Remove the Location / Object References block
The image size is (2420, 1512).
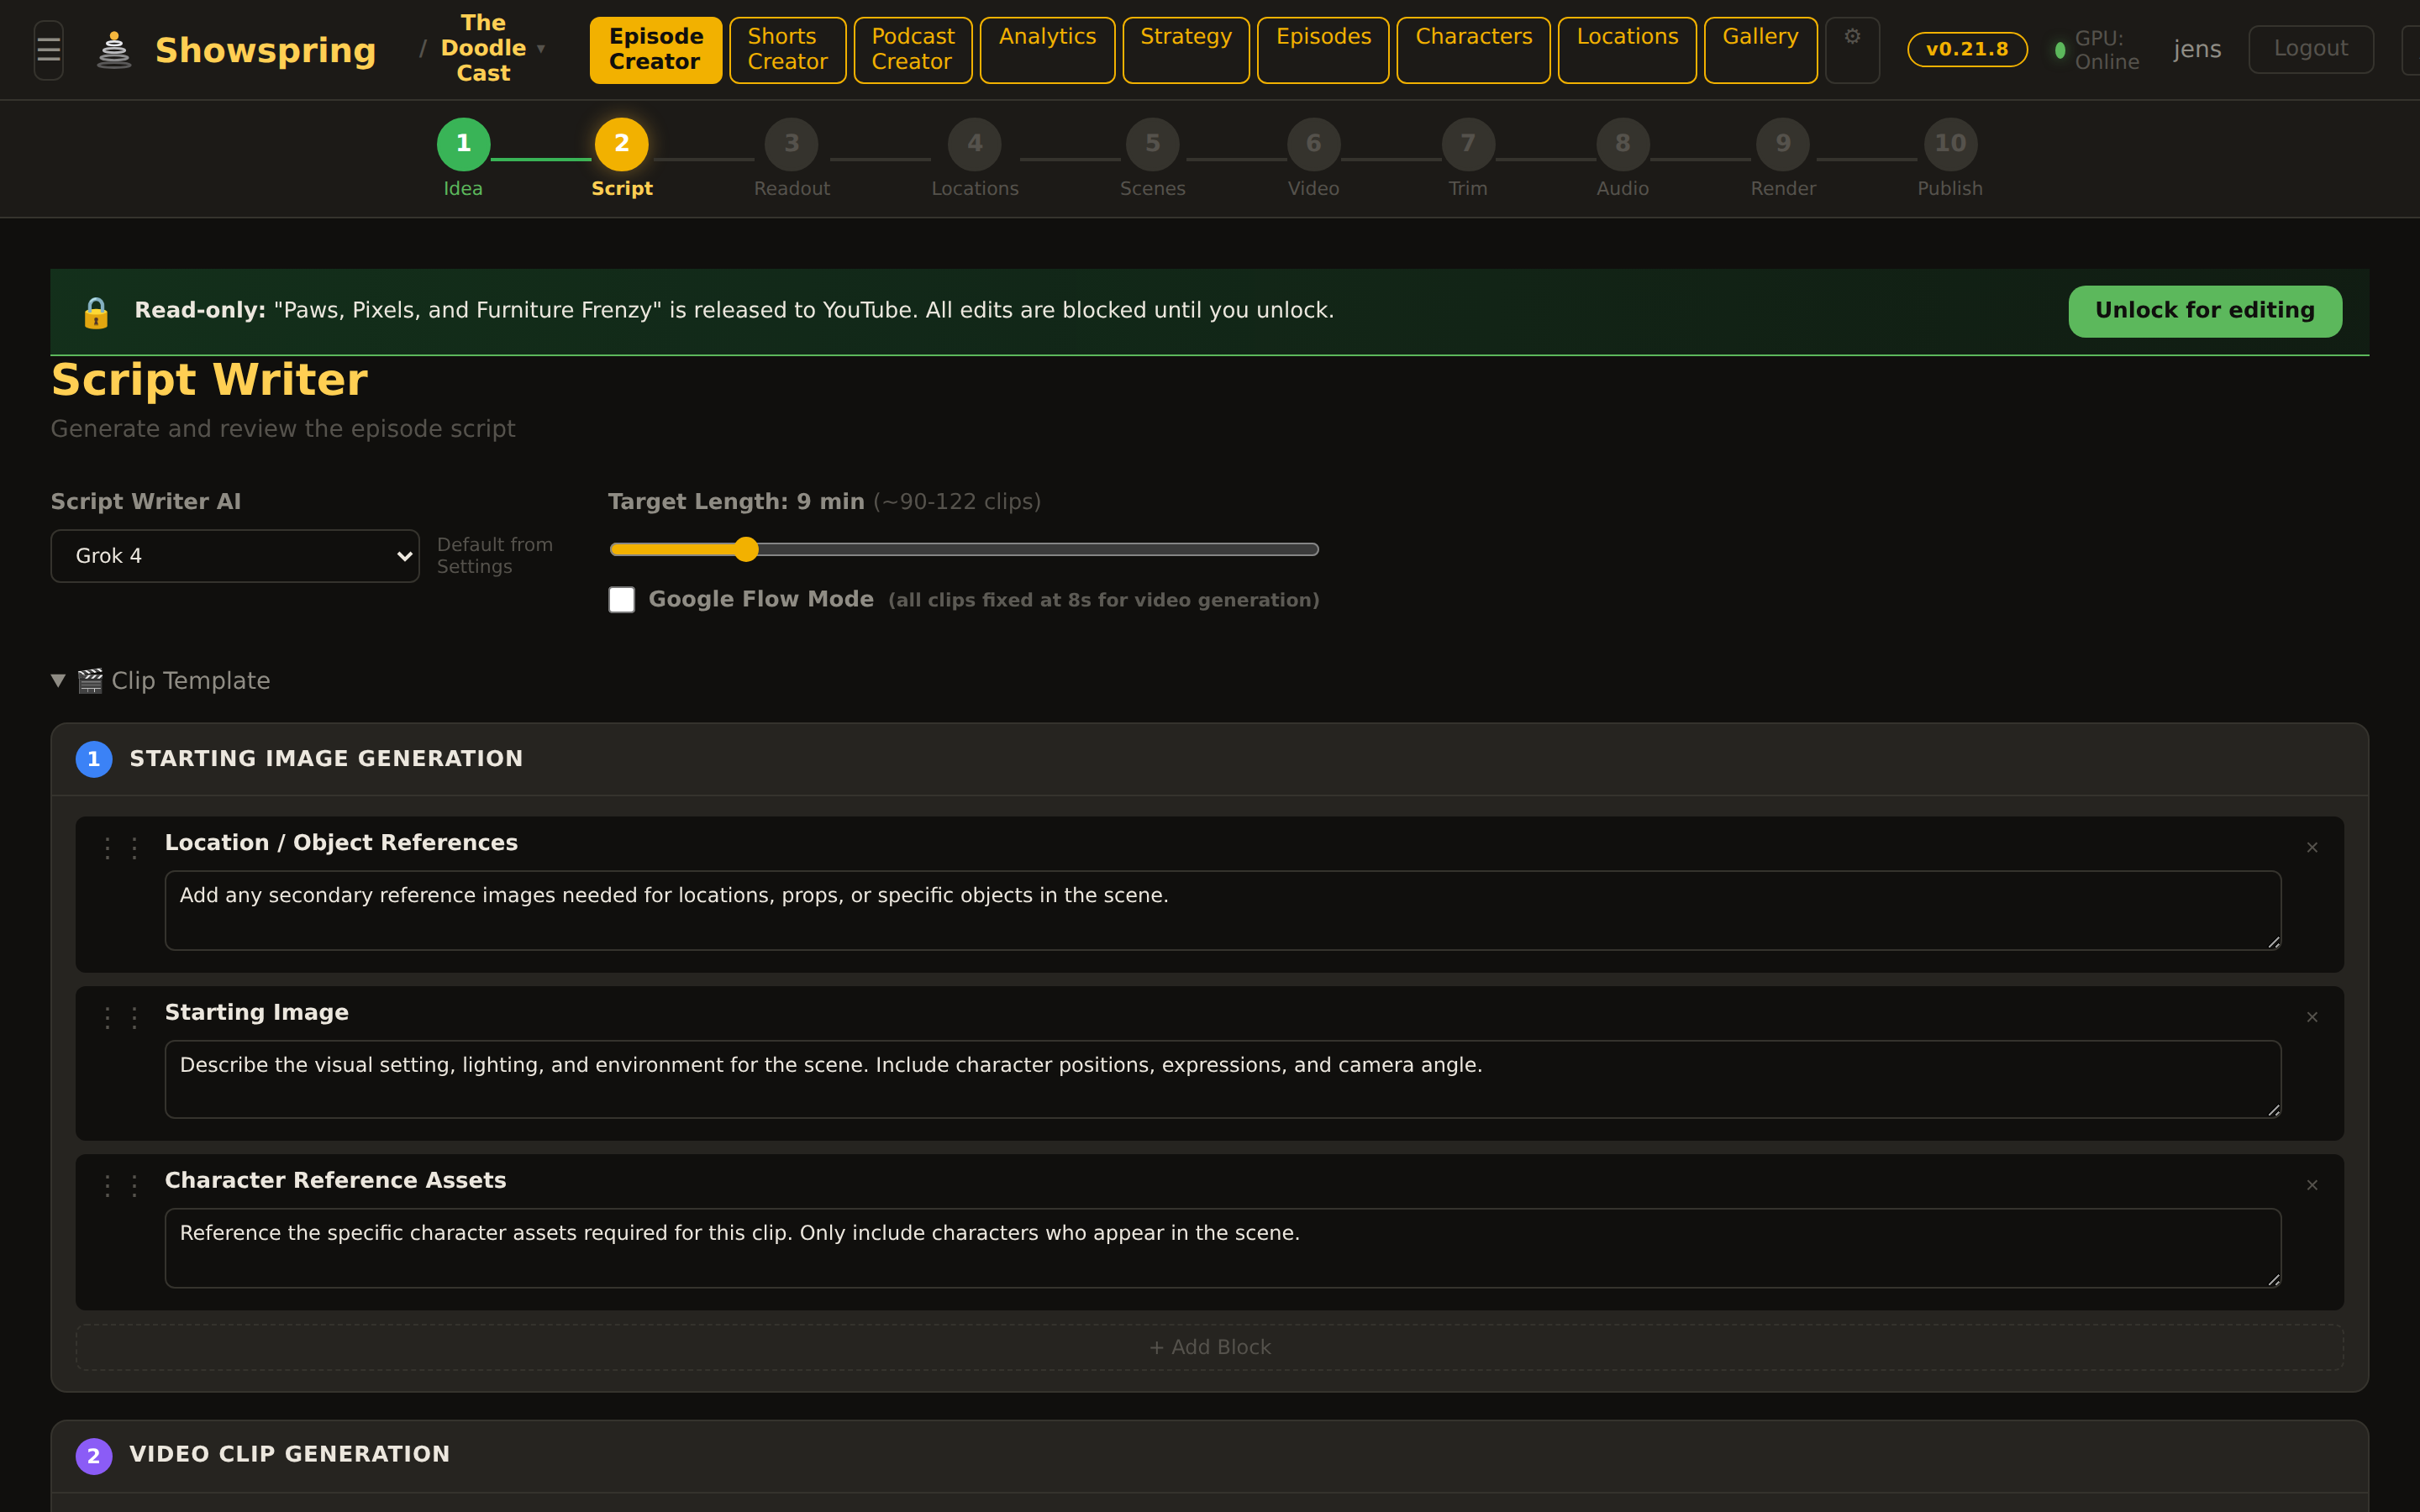click(x=2312, y=848)
